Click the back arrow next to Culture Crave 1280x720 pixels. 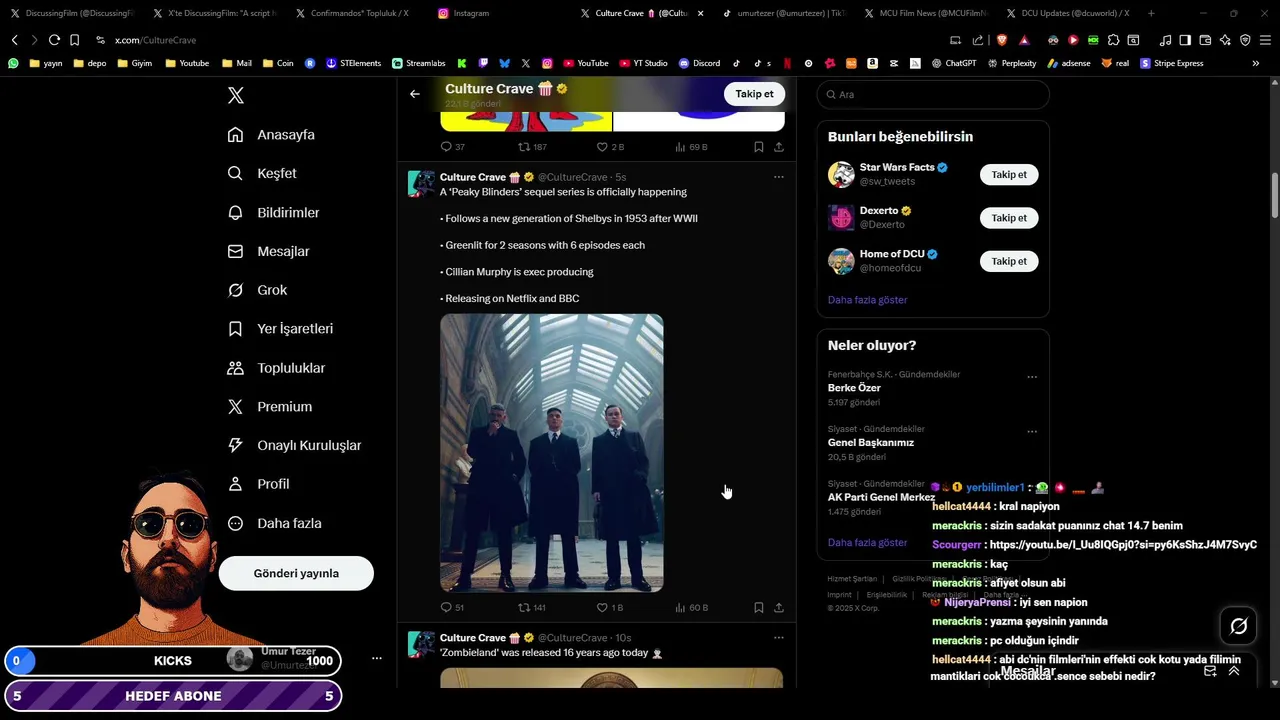pyautogui.click(x=415, y=94)
